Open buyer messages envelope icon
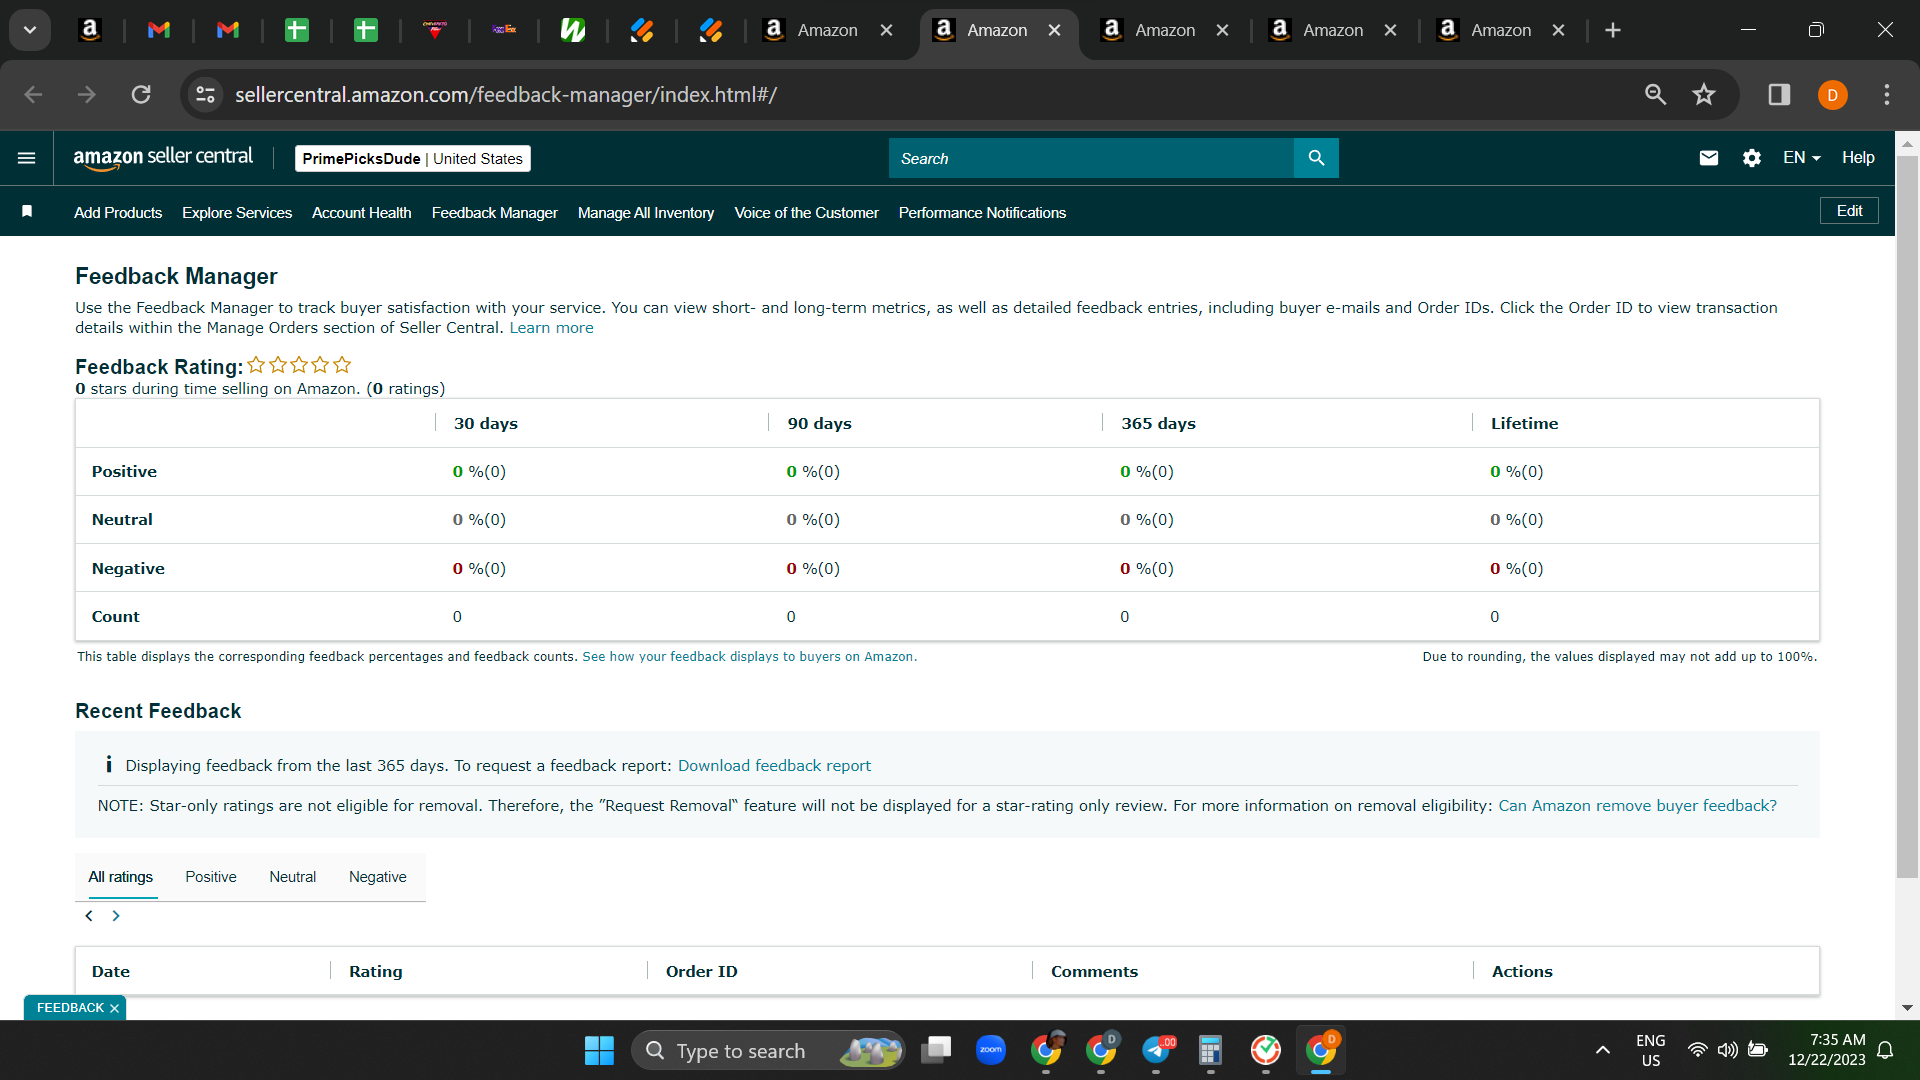Screen dimensions: 1920x1080 click(x=1709, y=158)
